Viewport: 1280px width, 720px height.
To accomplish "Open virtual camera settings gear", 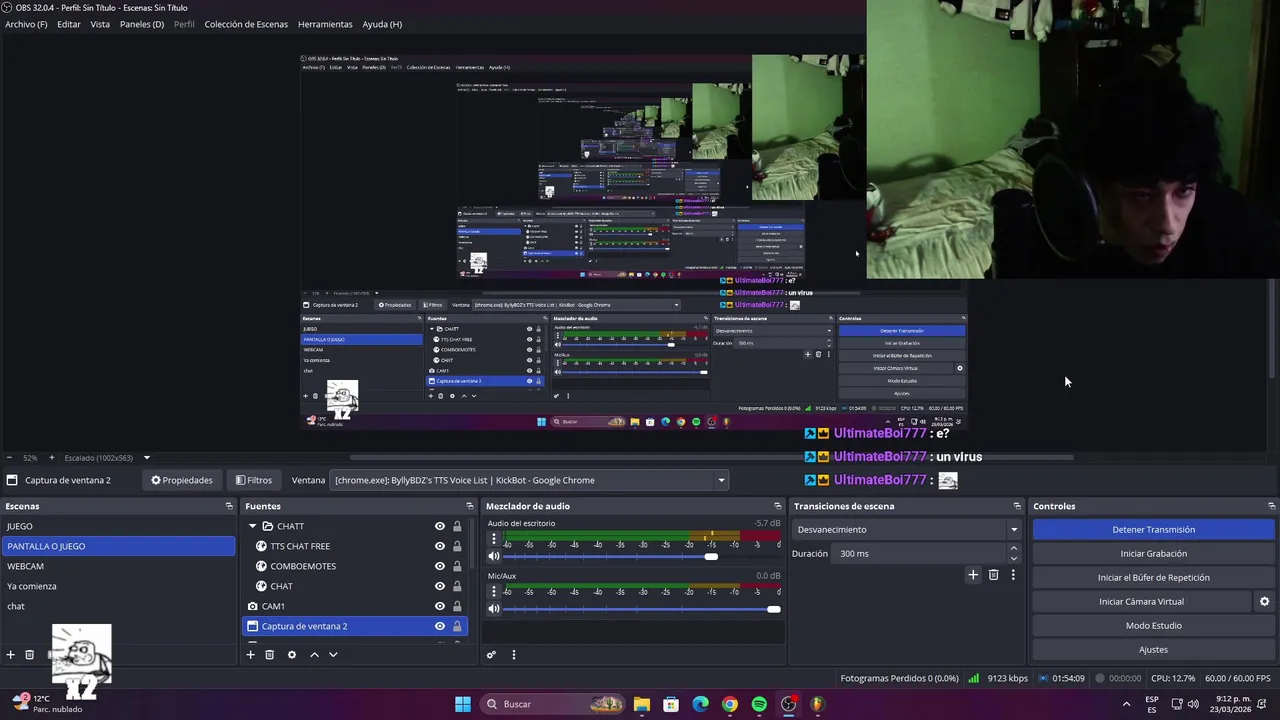I will (1264, 602).
